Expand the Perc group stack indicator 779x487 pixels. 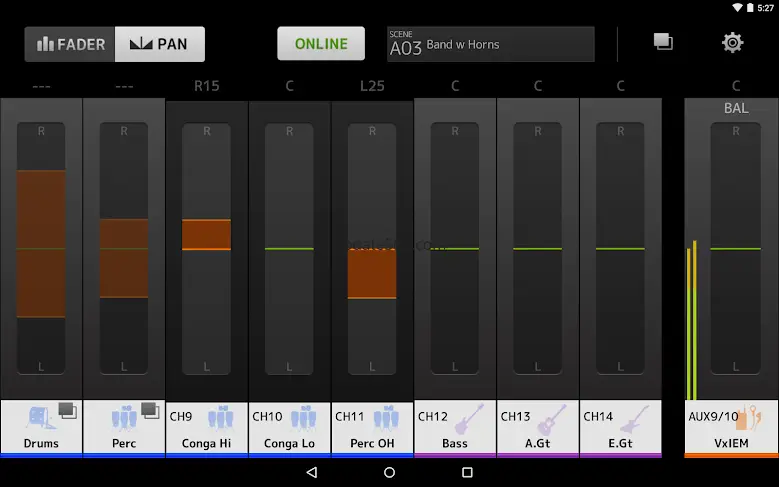pos(150,408)
